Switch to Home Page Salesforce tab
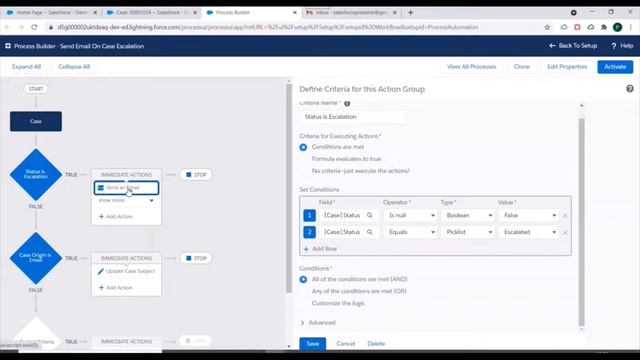The image size is (640, 360). pos(51,13)
